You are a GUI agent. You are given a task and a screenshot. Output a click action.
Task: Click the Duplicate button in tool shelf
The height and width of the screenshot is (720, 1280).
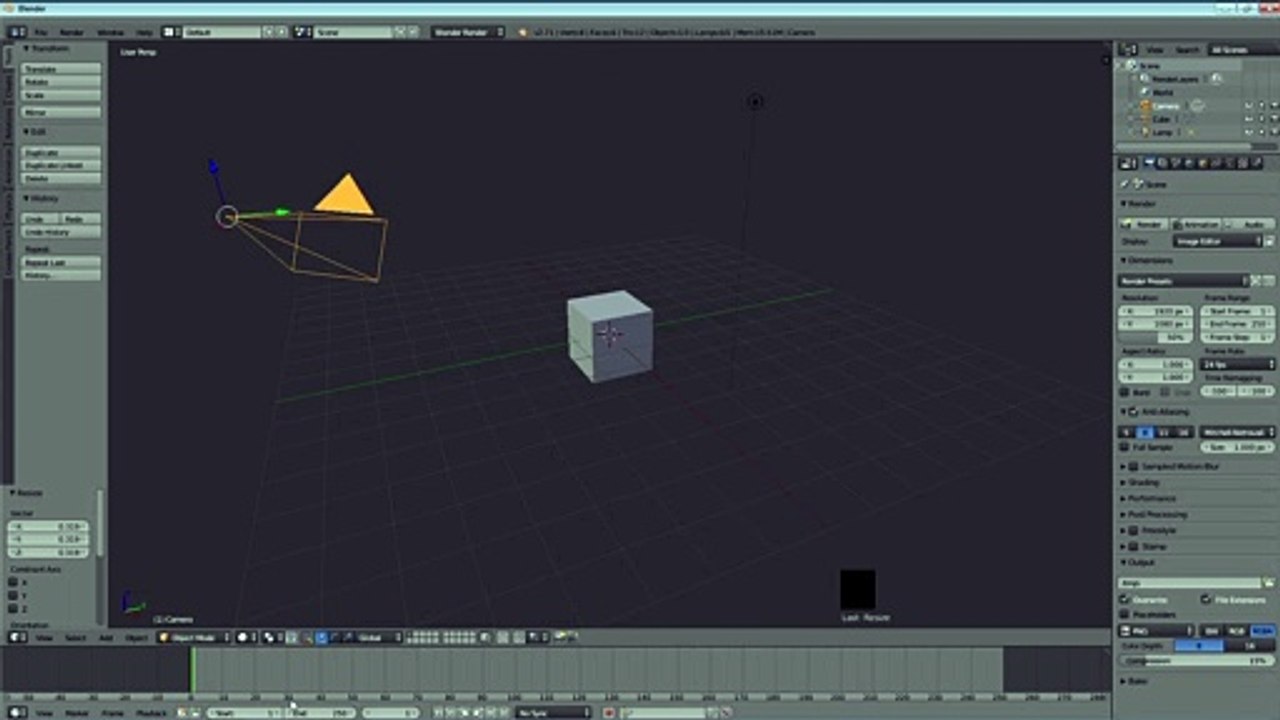point(61,153)
